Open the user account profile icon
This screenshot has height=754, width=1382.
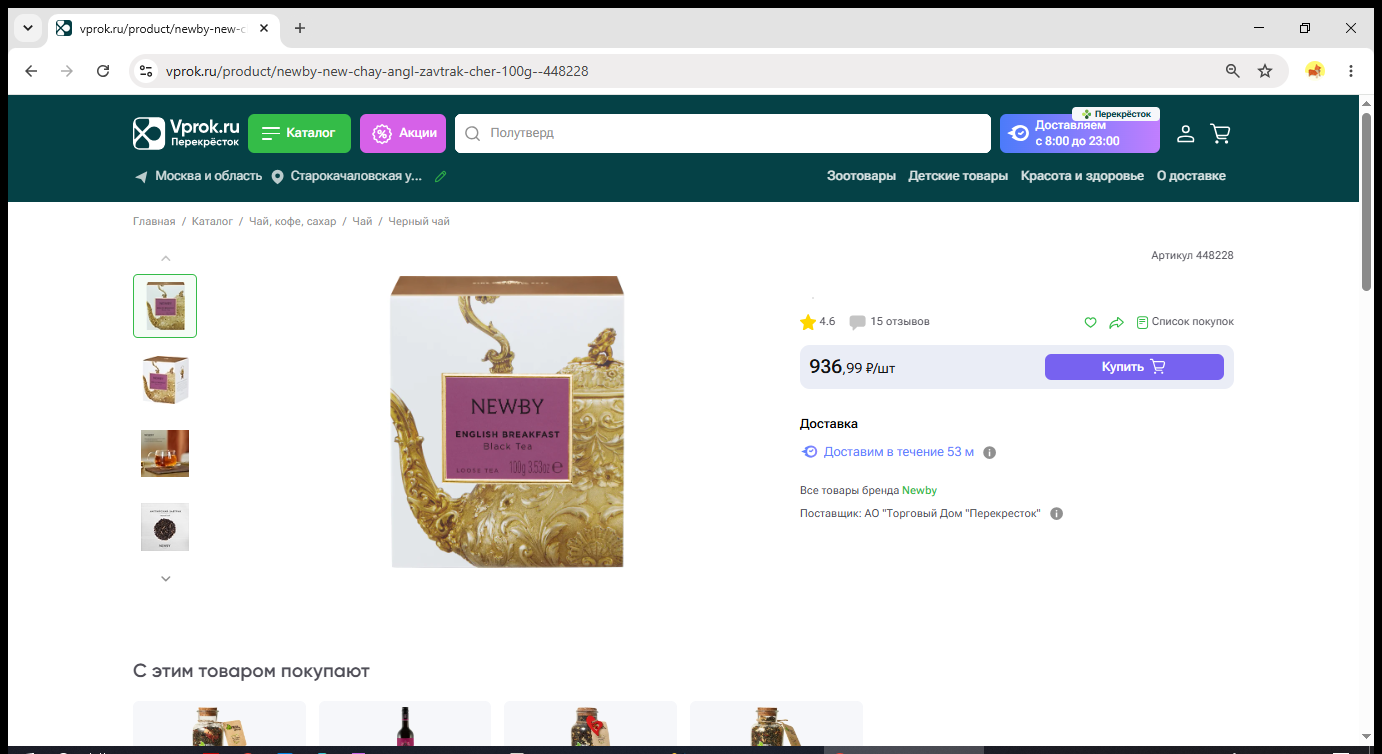(x=1185, y=133)
